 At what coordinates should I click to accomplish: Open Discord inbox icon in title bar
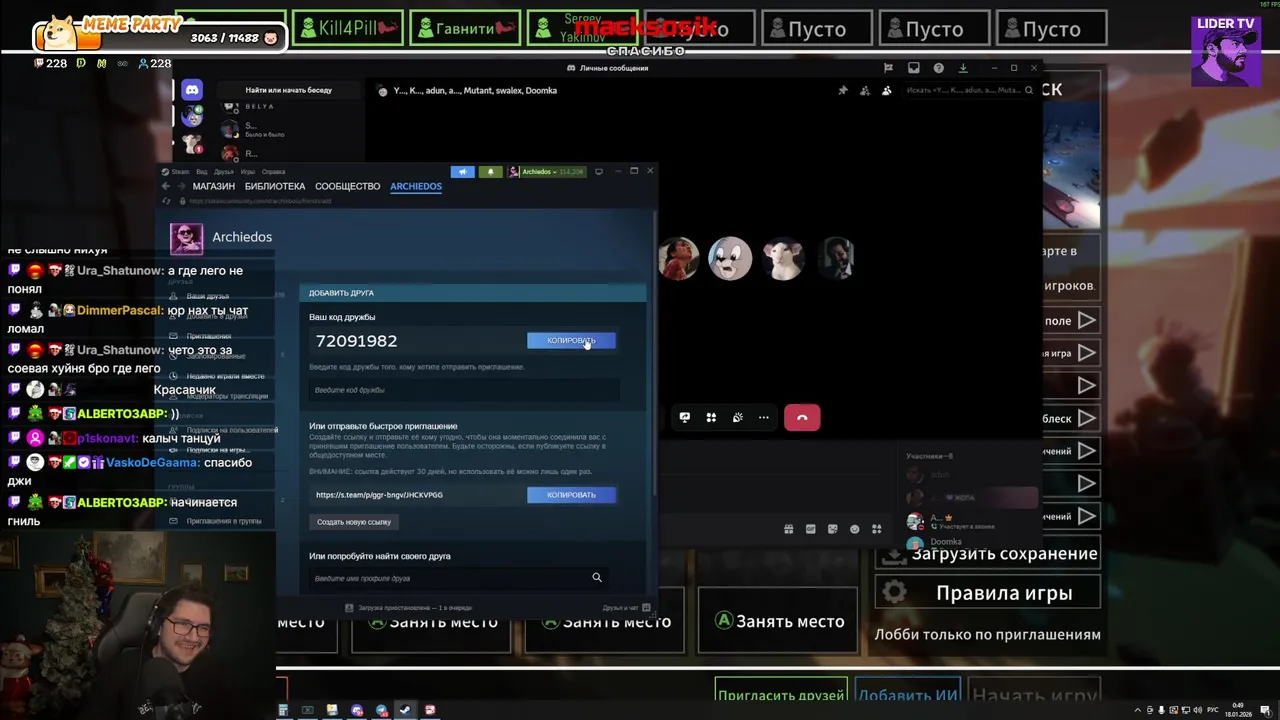coord(913,68)
